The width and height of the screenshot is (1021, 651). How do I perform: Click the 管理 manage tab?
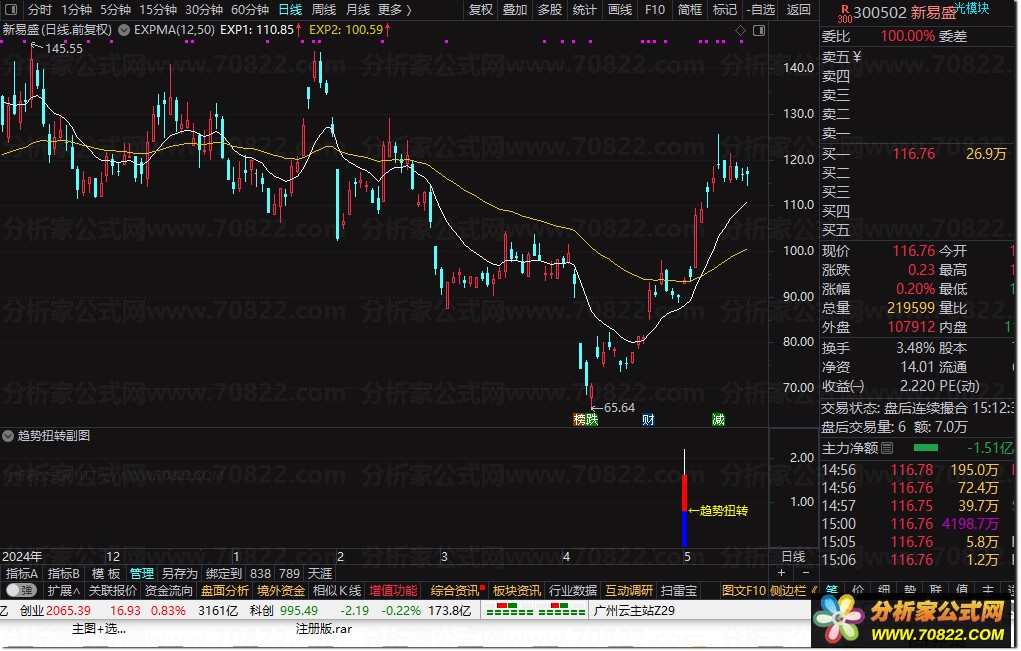(141, 574)
